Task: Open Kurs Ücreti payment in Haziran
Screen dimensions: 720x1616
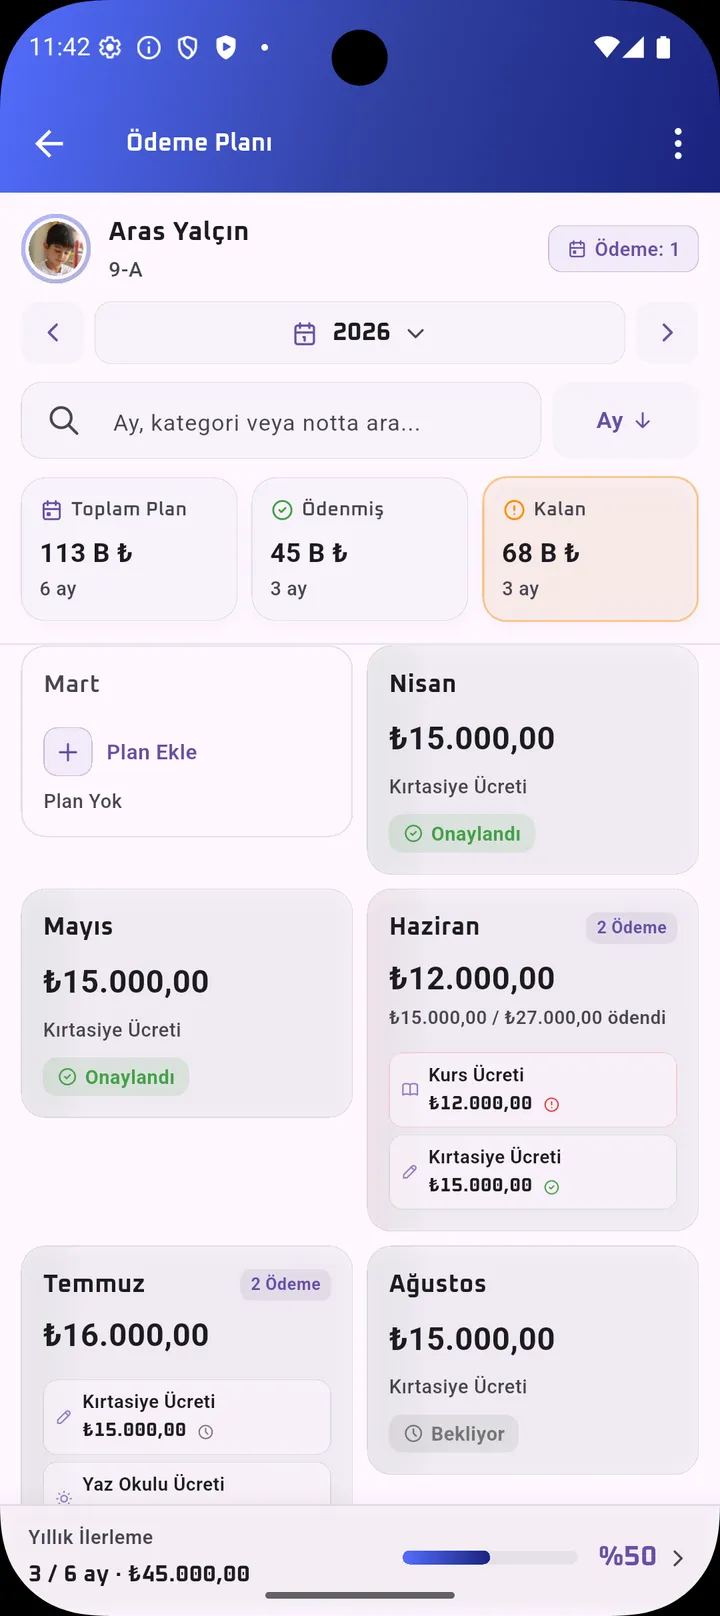Action: (x=533, y=1090)
